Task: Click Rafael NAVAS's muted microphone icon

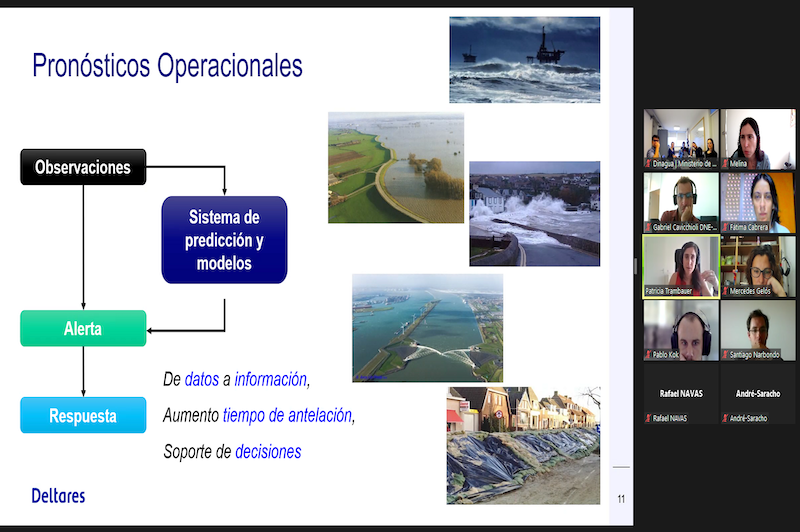Action: click(648, 418)
